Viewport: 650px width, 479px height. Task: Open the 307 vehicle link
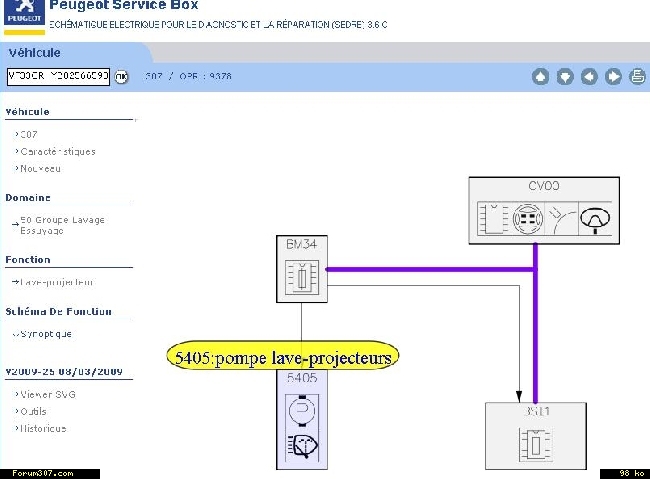pos(29,134)
